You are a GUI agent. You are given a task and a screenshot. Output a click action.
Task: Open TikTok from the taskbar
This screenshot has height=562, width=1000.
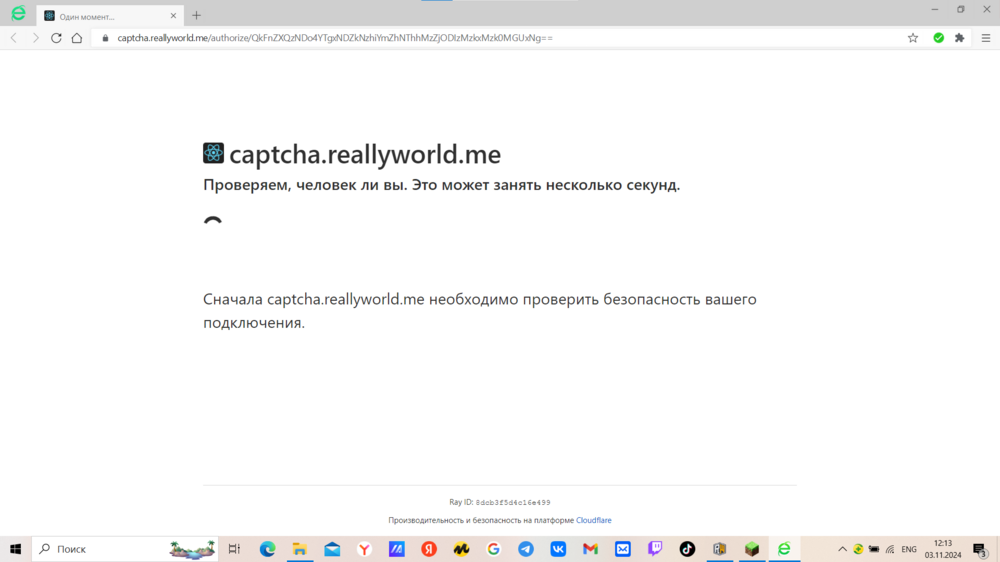click(x=687, y=549)
